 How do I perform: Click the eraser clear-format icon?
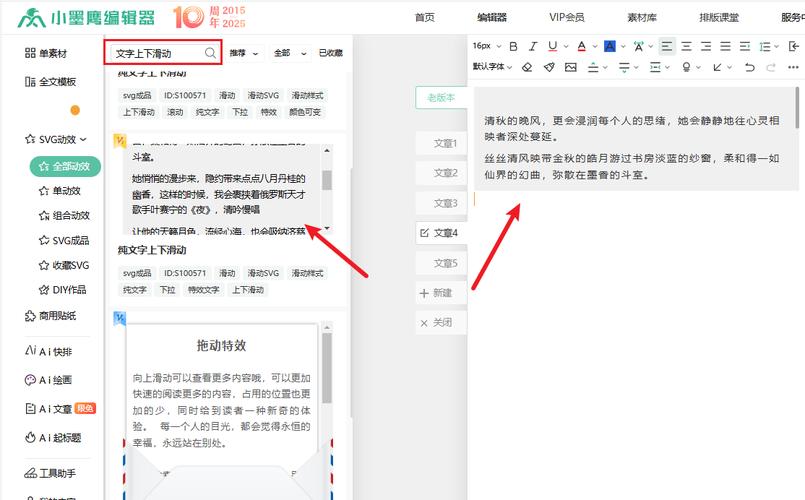(527, 67)
